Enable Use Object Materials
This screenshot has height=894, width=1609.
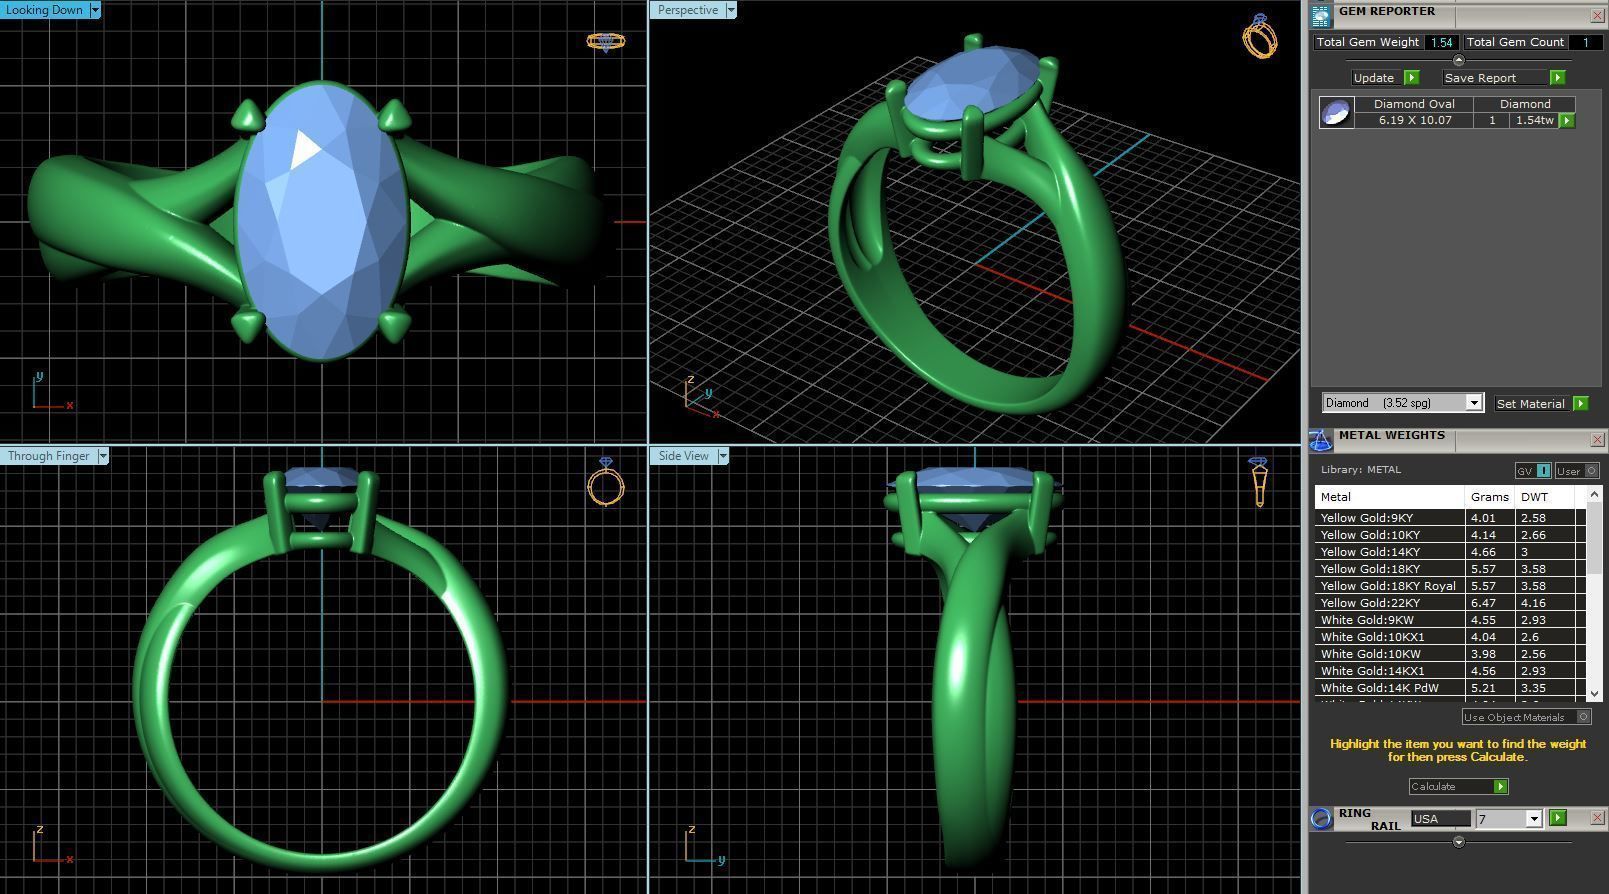point(1526,717)
